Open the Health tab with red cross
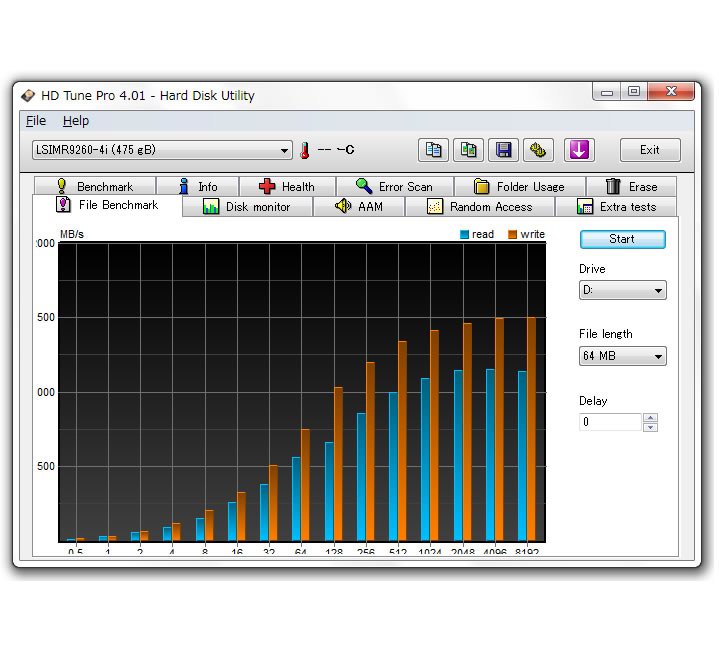 point(286,186)
